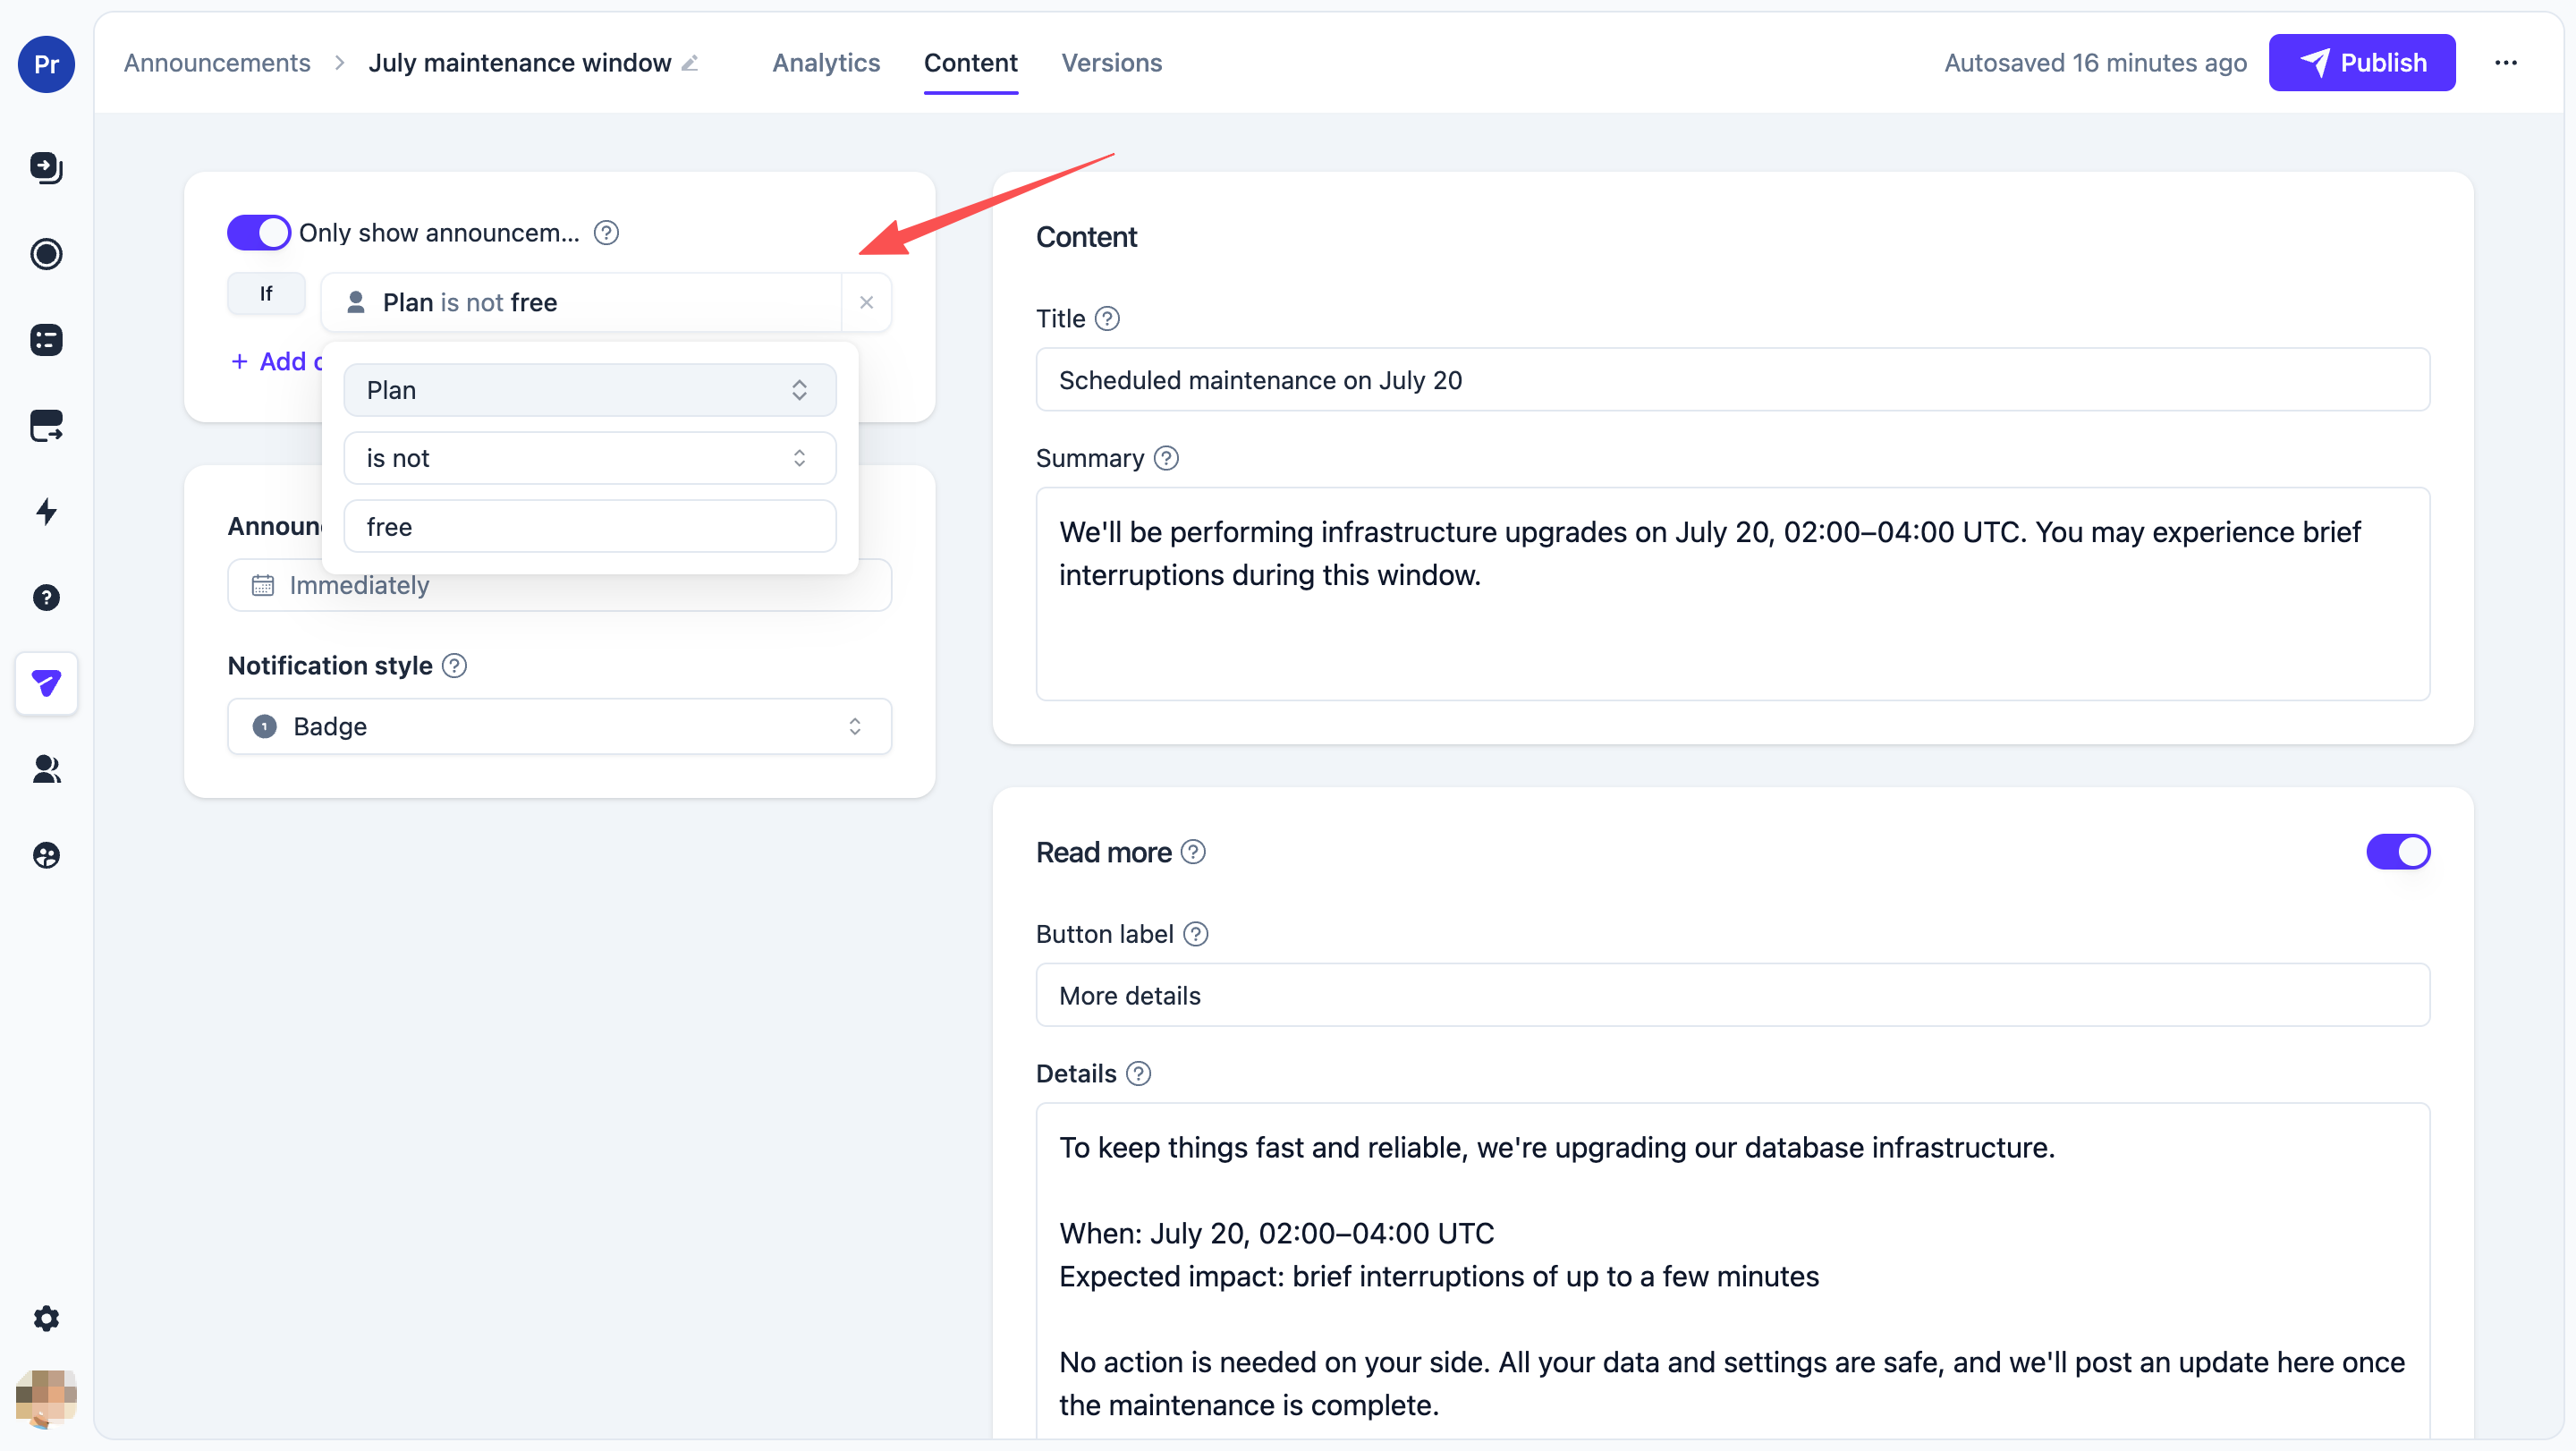Viewport: 2576px width, 1451px height.
Task: Remove the 'Plan is not free' condition
Action: point(867,302)
